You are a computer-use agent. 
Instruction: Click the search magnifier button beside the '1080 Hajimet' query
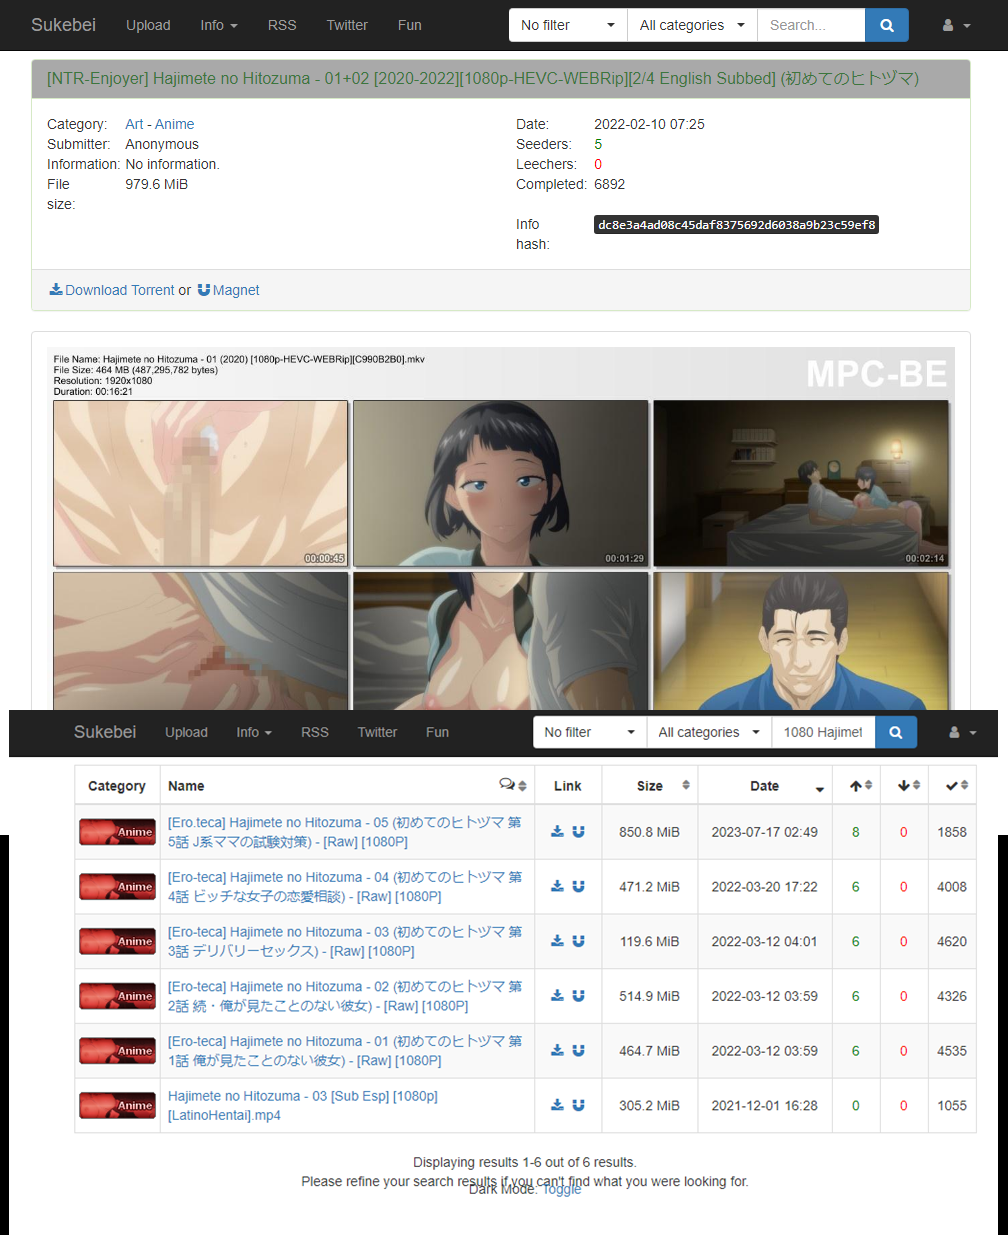[896, 732]
